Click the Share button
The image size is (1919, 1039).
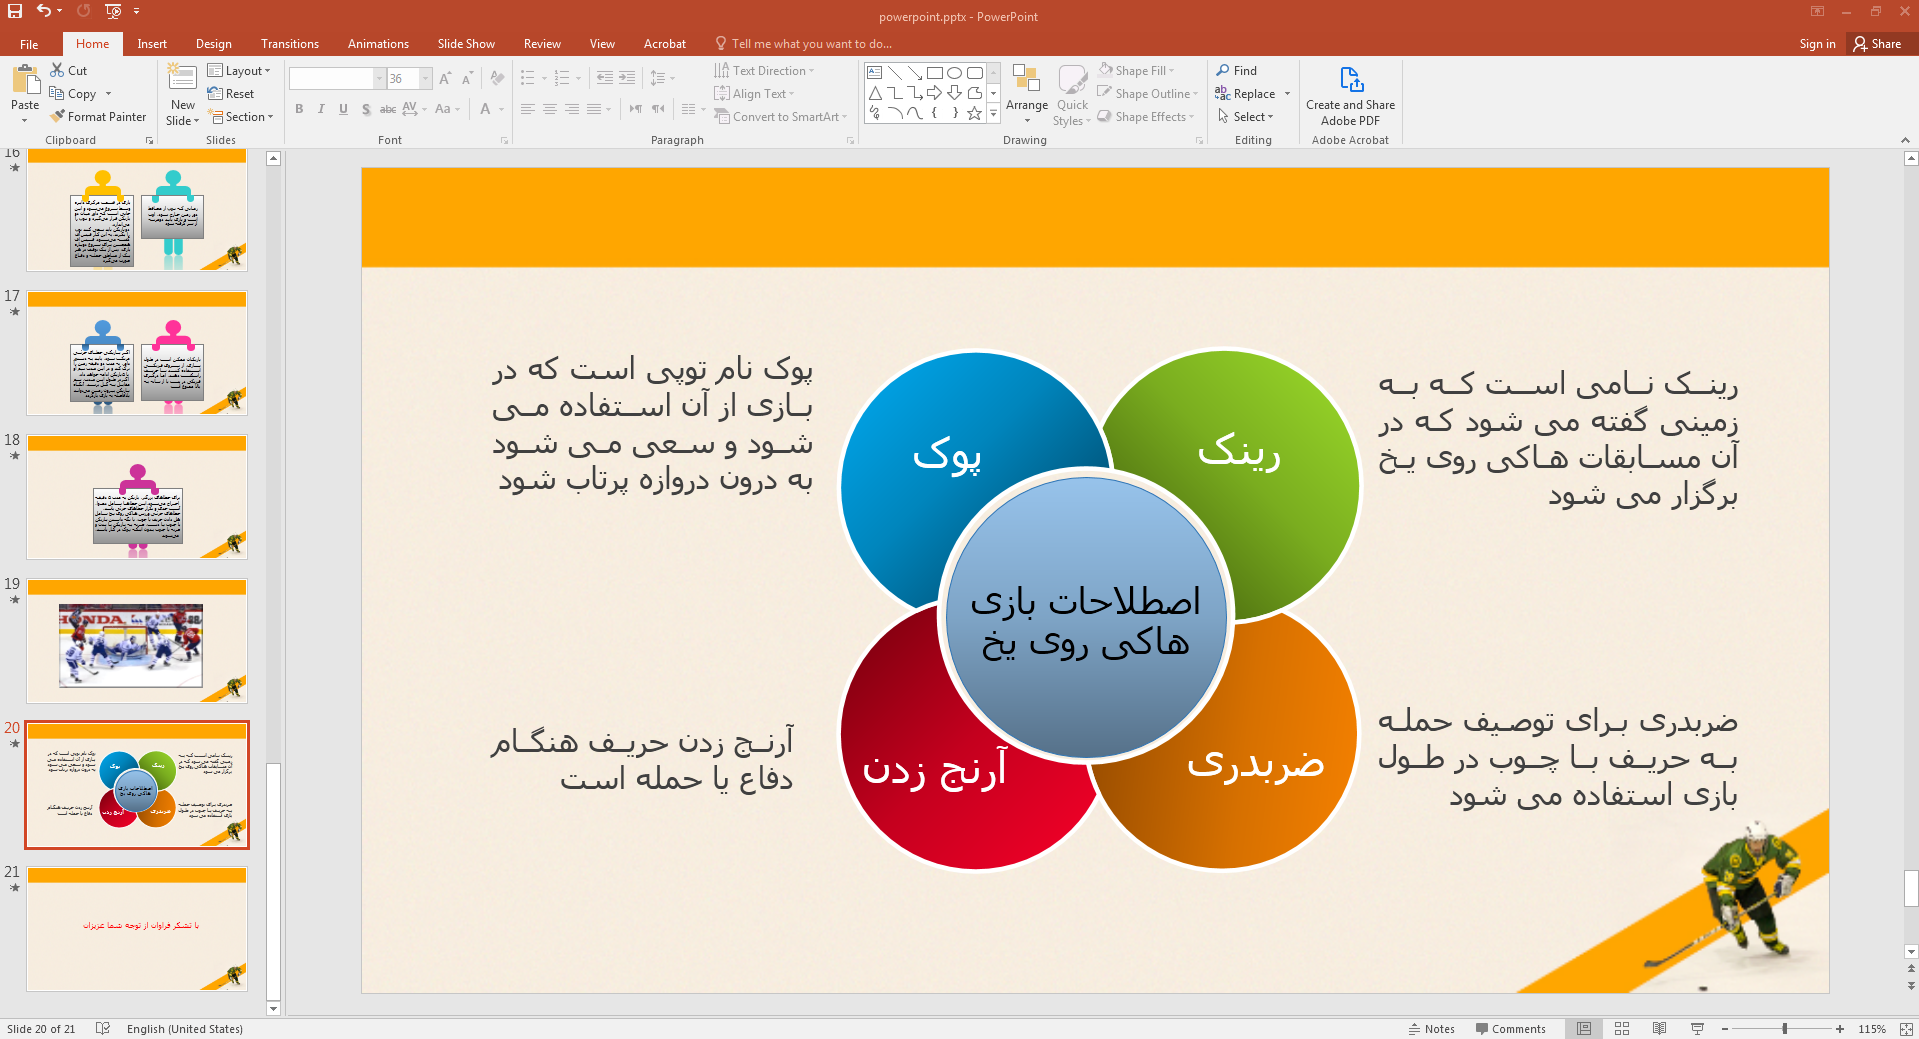point(1877,44)
